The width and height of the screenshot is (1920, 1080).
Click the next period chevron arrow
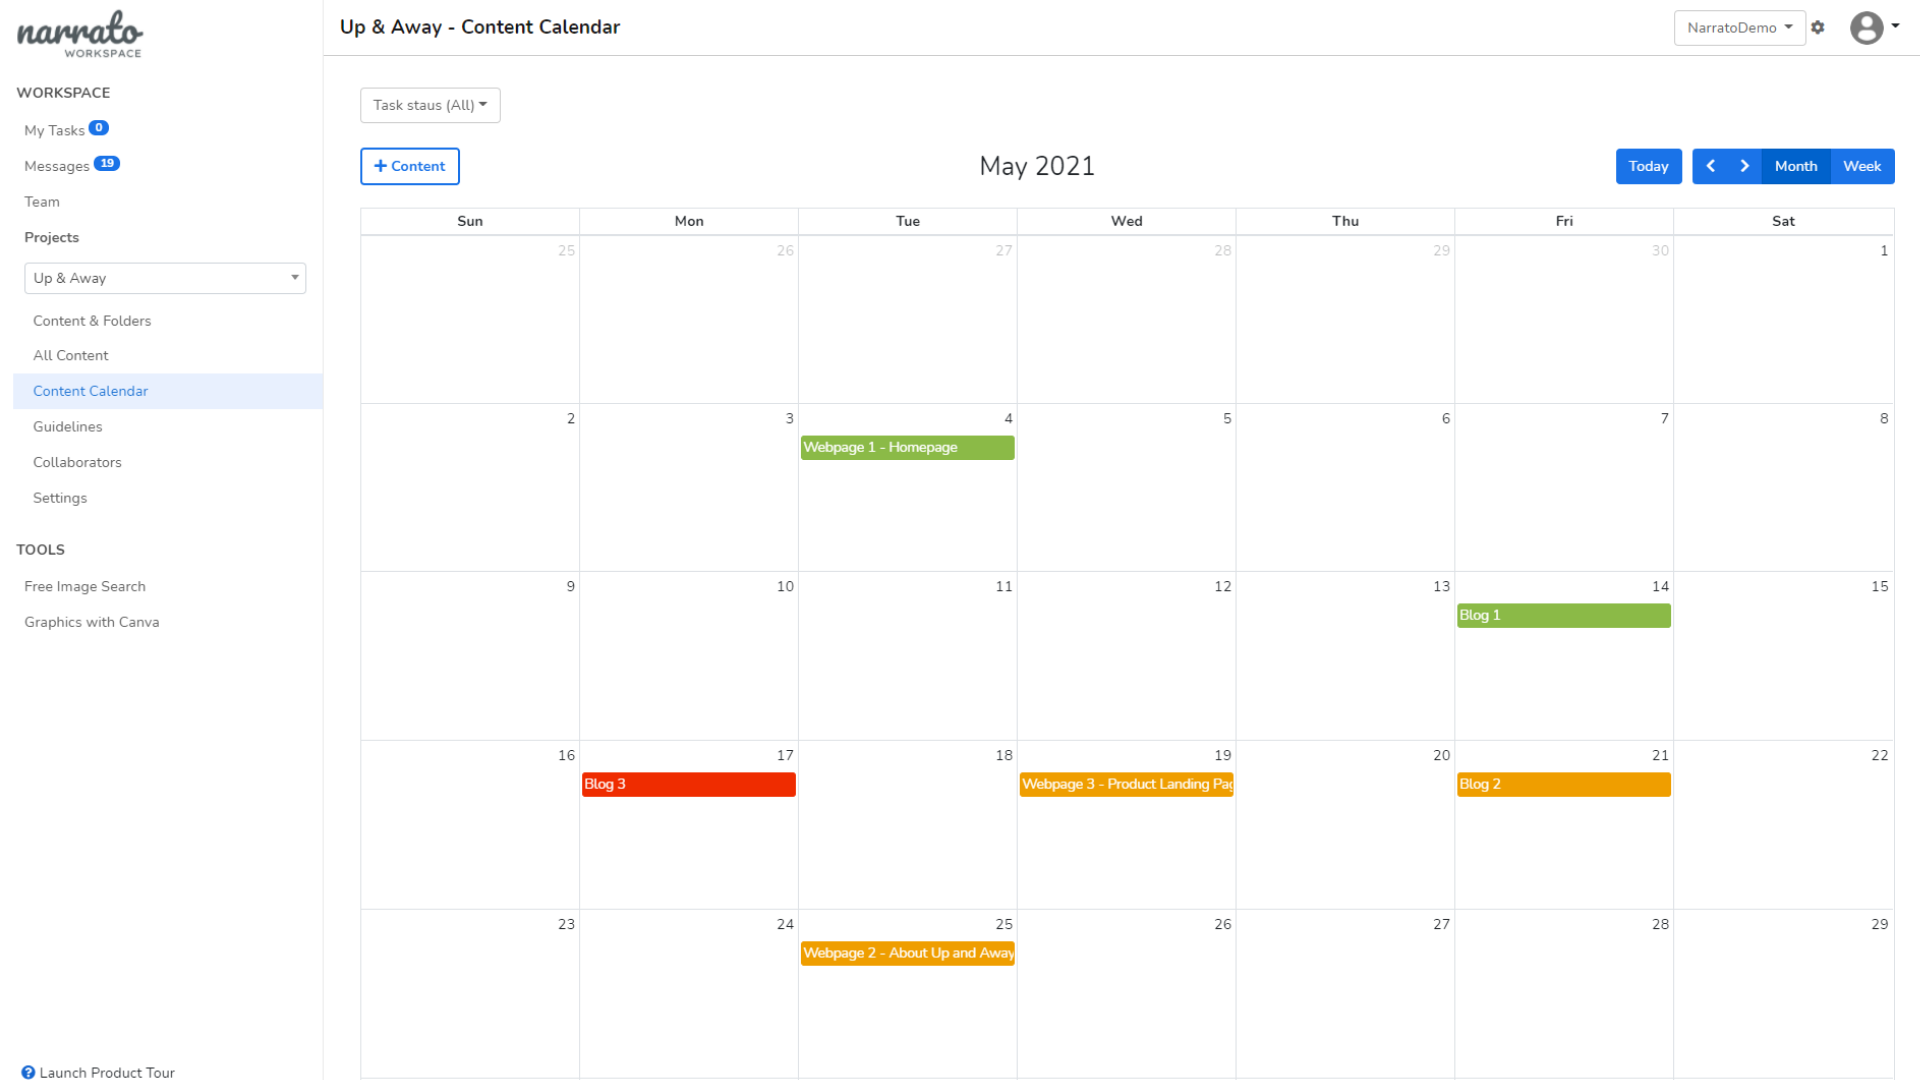1744,166
